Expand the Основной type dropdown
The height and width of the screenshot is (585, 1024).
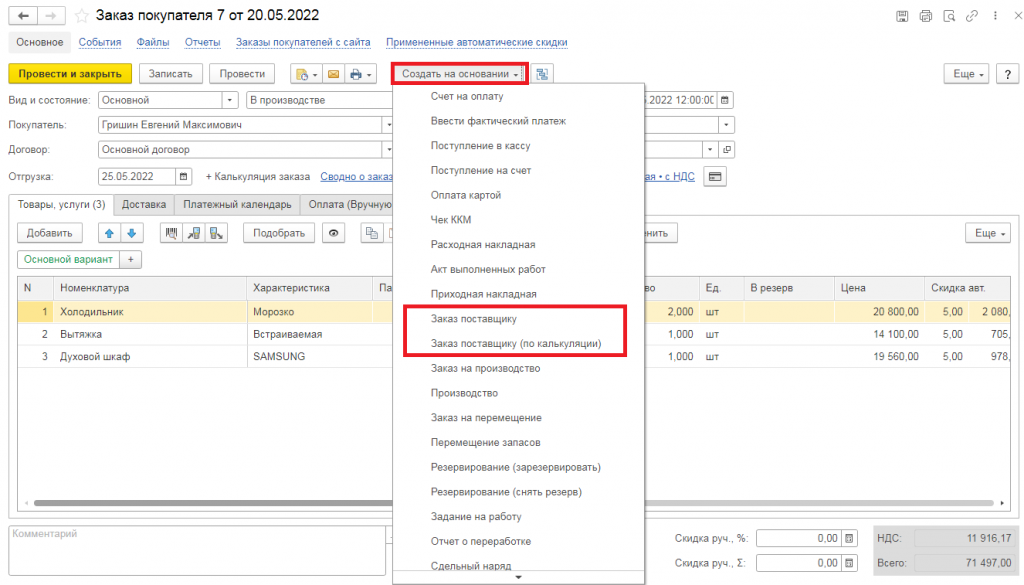[x=229, y=100]
